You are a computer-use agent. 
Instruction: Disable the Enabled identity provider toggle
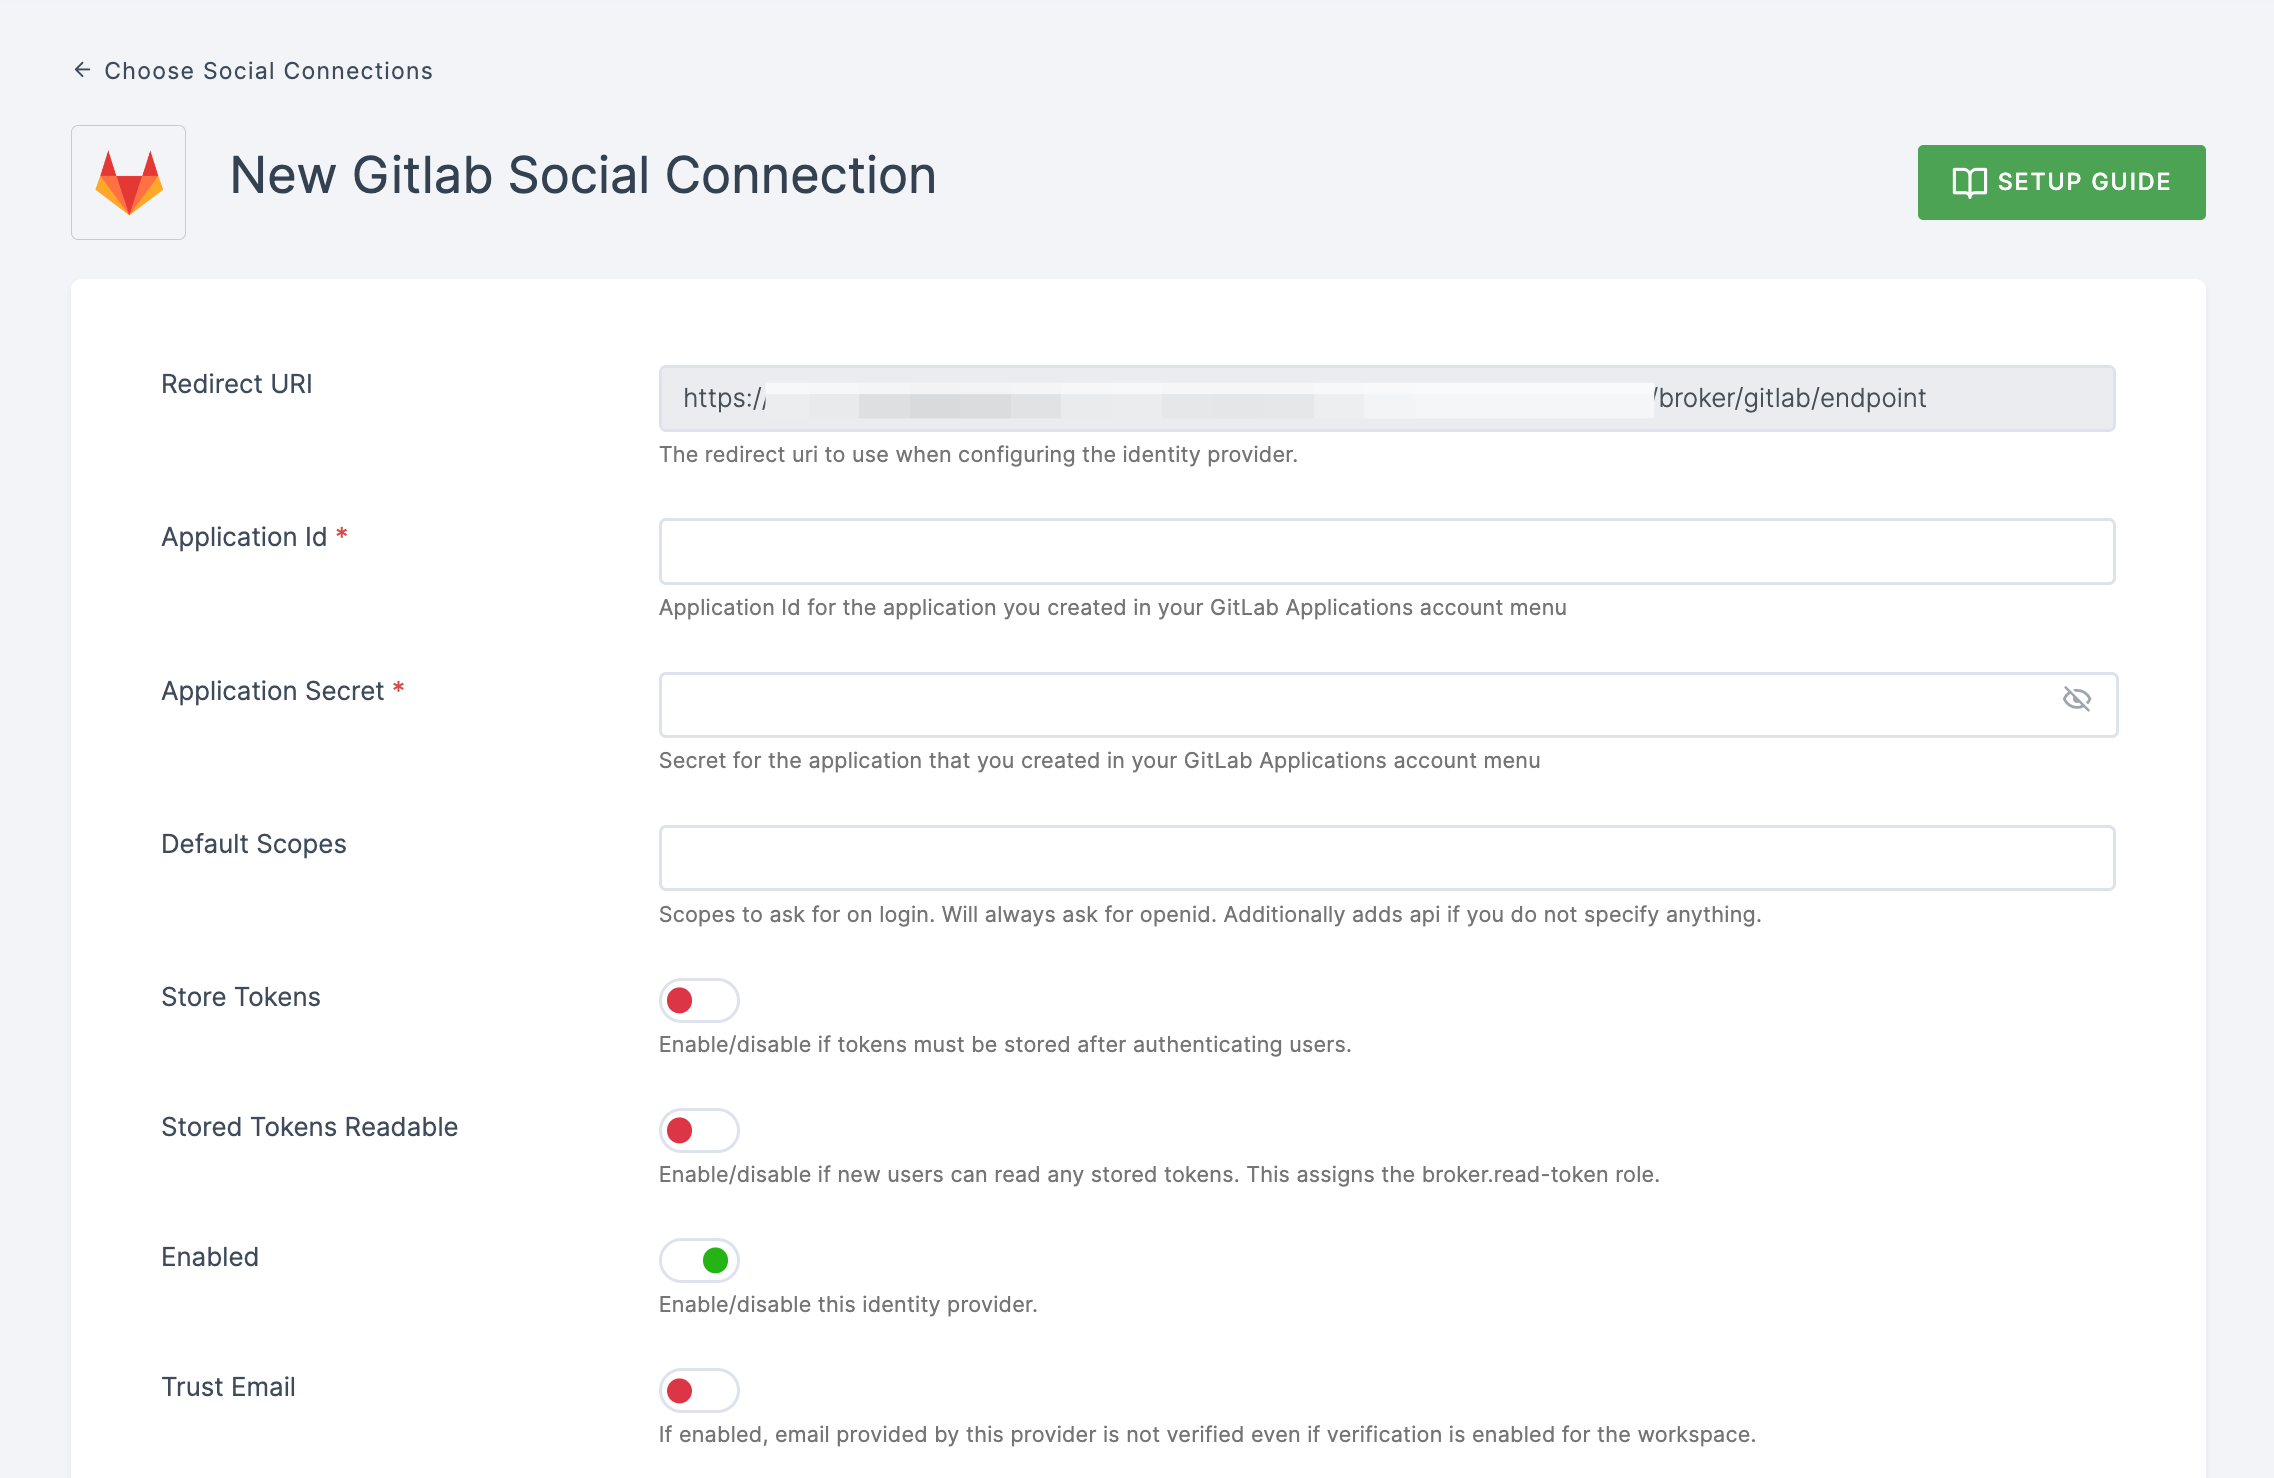(698, 1259)
